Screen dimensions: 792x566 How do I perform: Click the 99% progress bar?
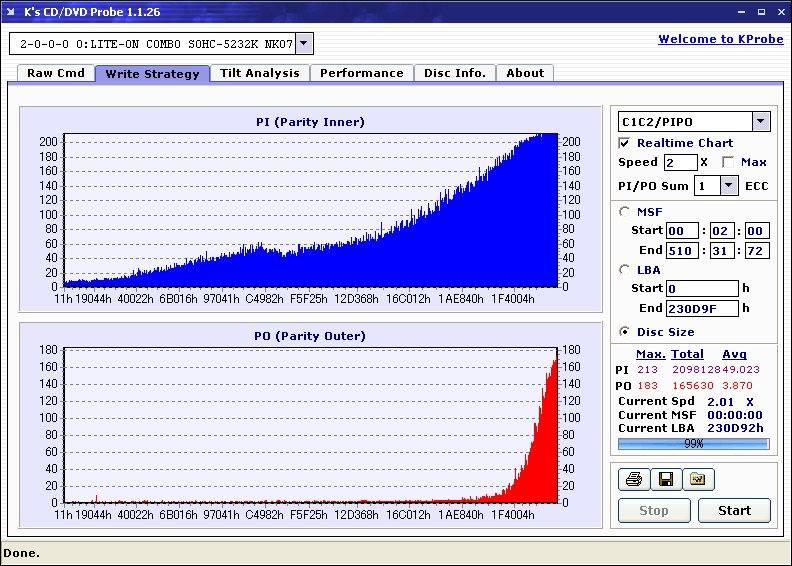click(x=694, y=444)
